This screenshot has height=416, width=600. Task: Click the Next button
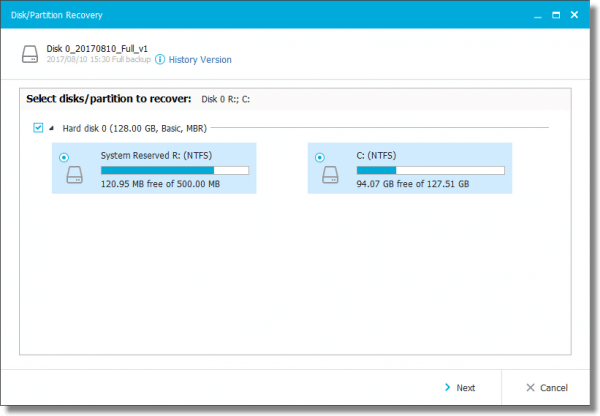460,388
